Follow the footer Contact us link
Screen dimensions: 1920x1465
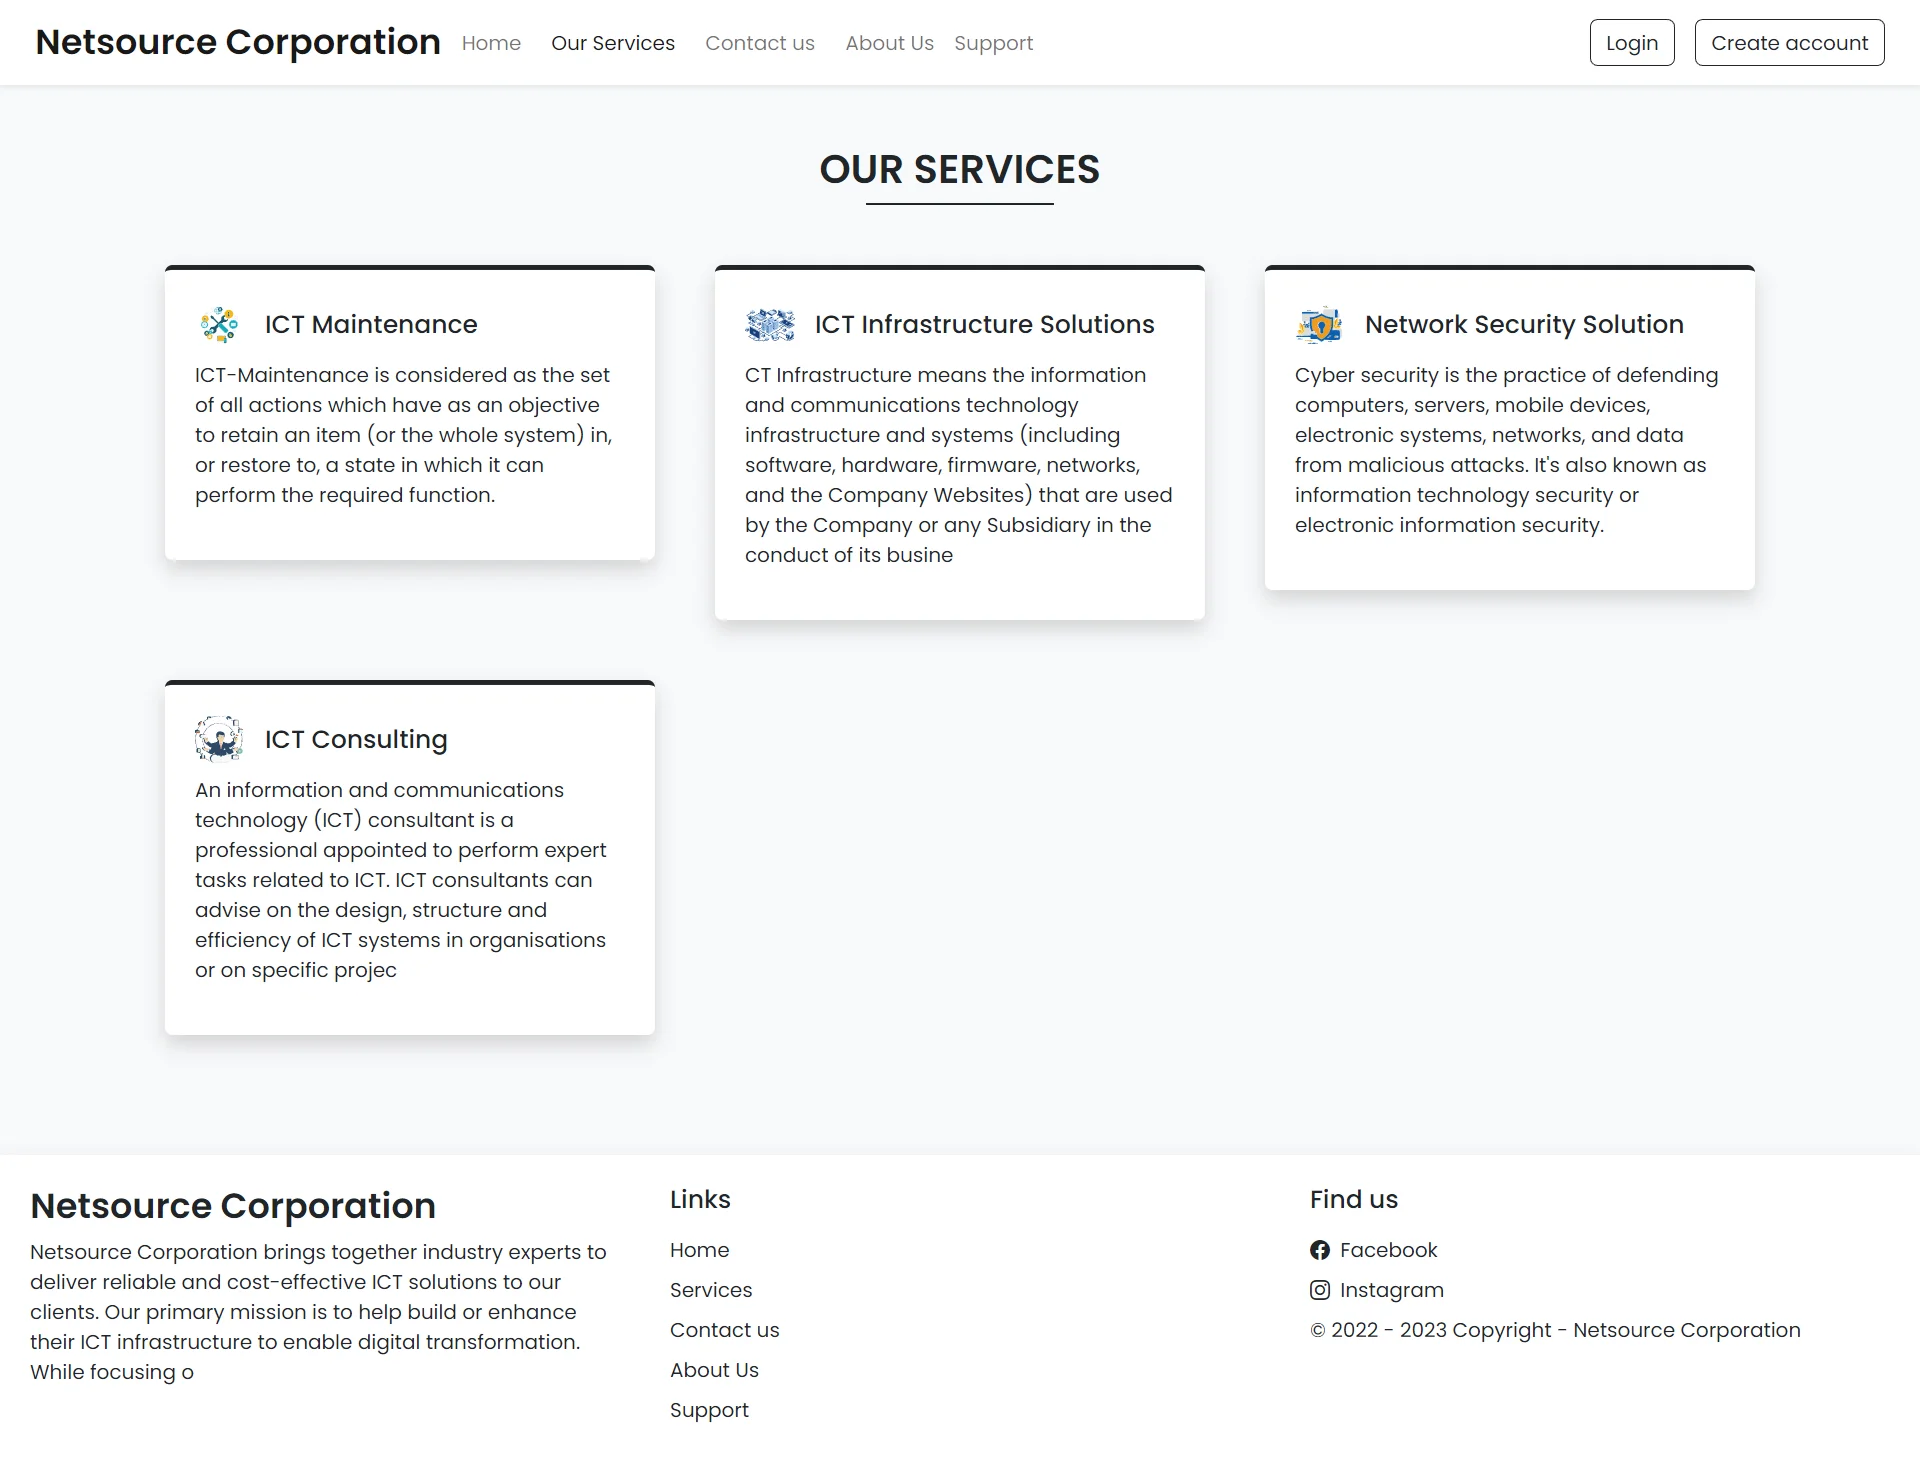tap(724, 1330)
